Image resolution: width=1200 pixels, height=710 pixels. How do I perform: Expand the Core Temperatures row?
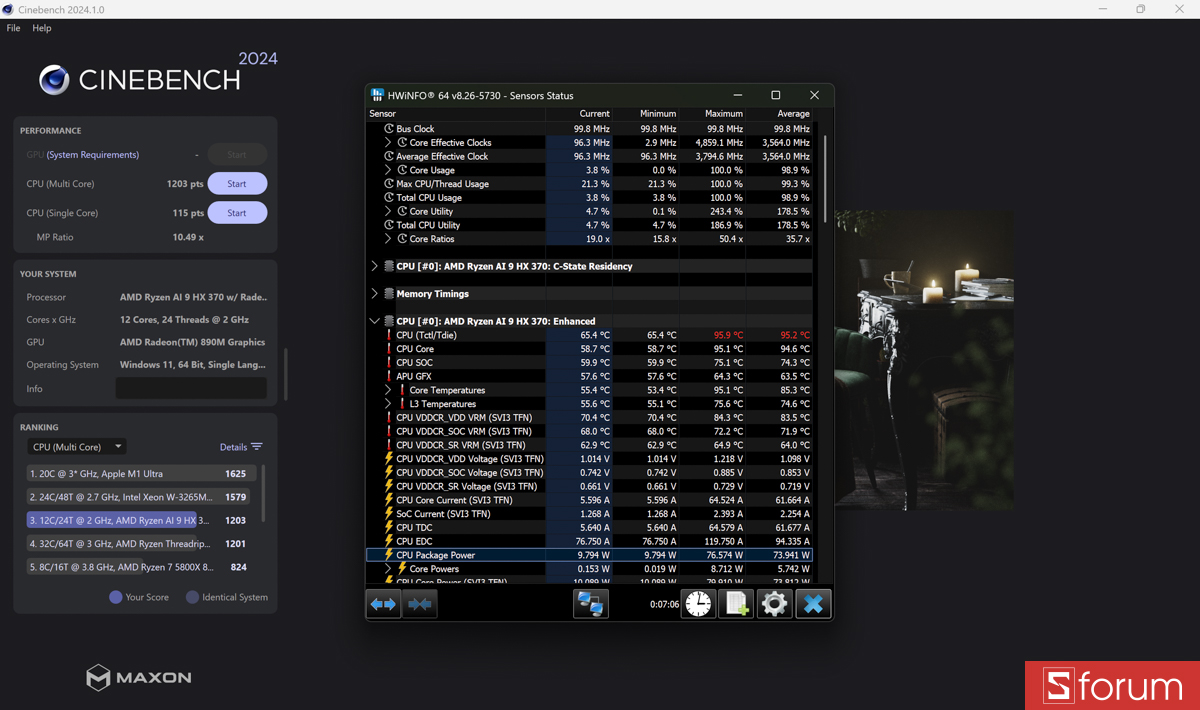click(x=388, y=390)
